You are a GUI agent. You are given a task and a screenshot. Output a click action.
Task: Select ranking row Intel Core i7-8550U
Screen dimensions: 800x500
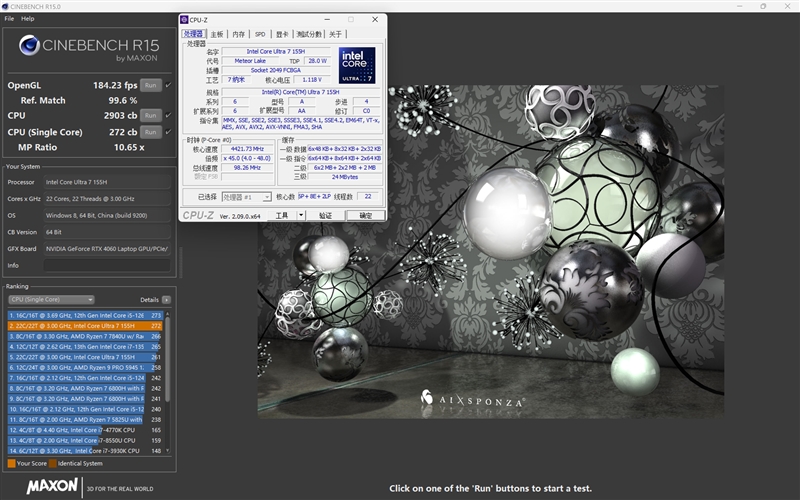(x=85, y=440)
